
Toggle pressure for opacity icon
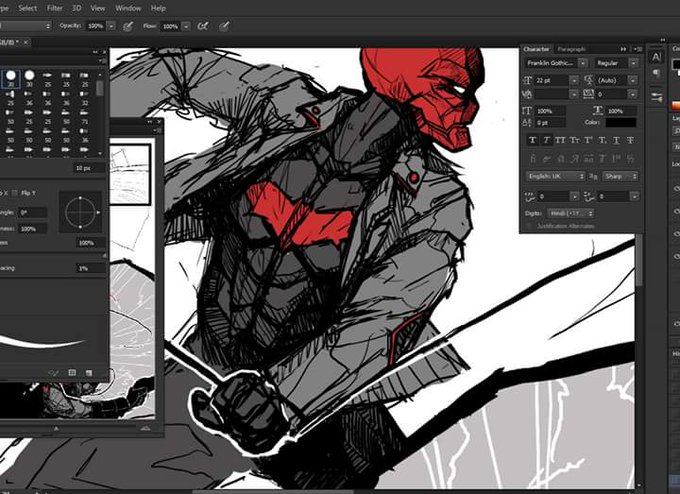(x=128, y=26)
